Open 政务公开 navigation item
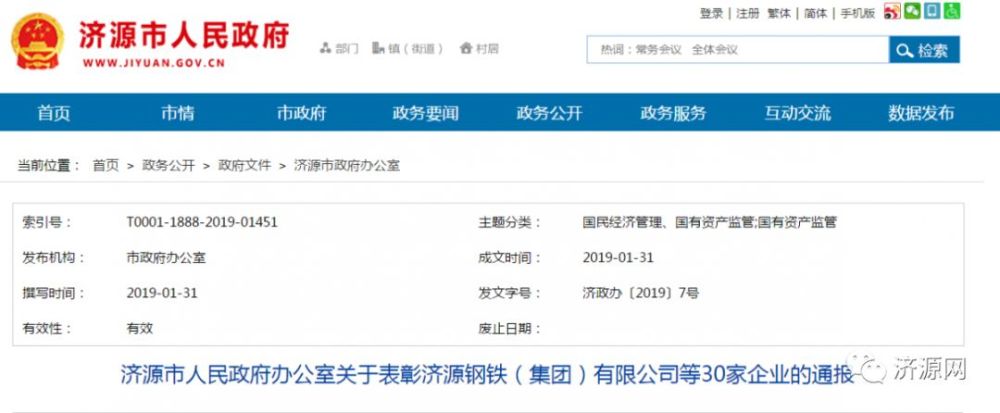 tap(549, 113)
